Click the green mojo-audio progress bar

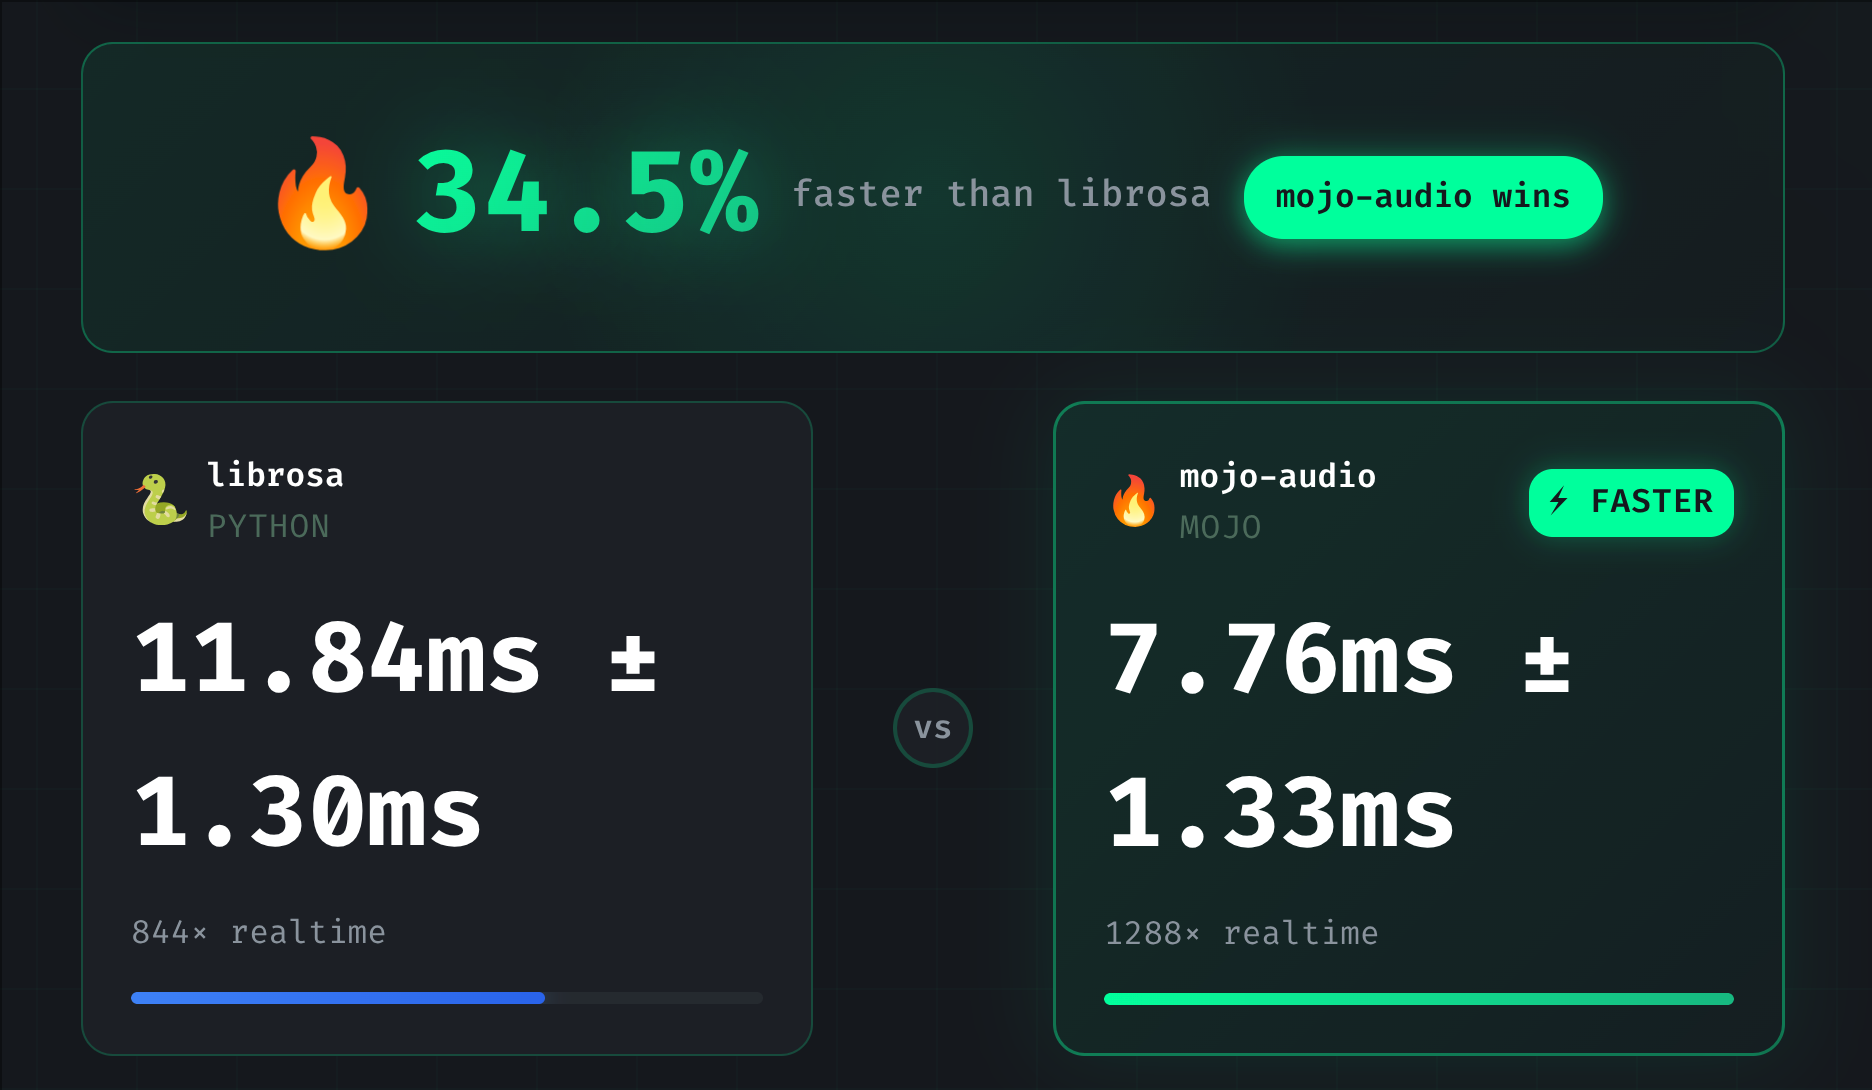point(1419,999)
